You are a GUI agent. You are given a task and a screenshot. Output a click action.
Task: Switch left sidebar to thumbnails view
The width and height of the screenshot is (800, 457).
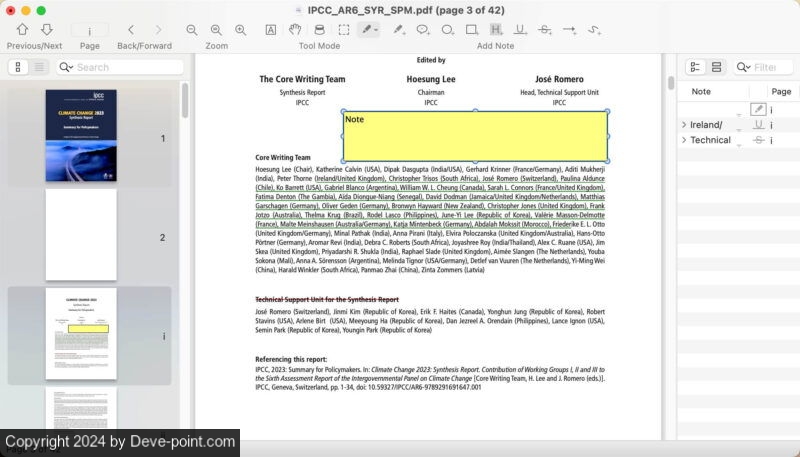click(x=18, y=67)
